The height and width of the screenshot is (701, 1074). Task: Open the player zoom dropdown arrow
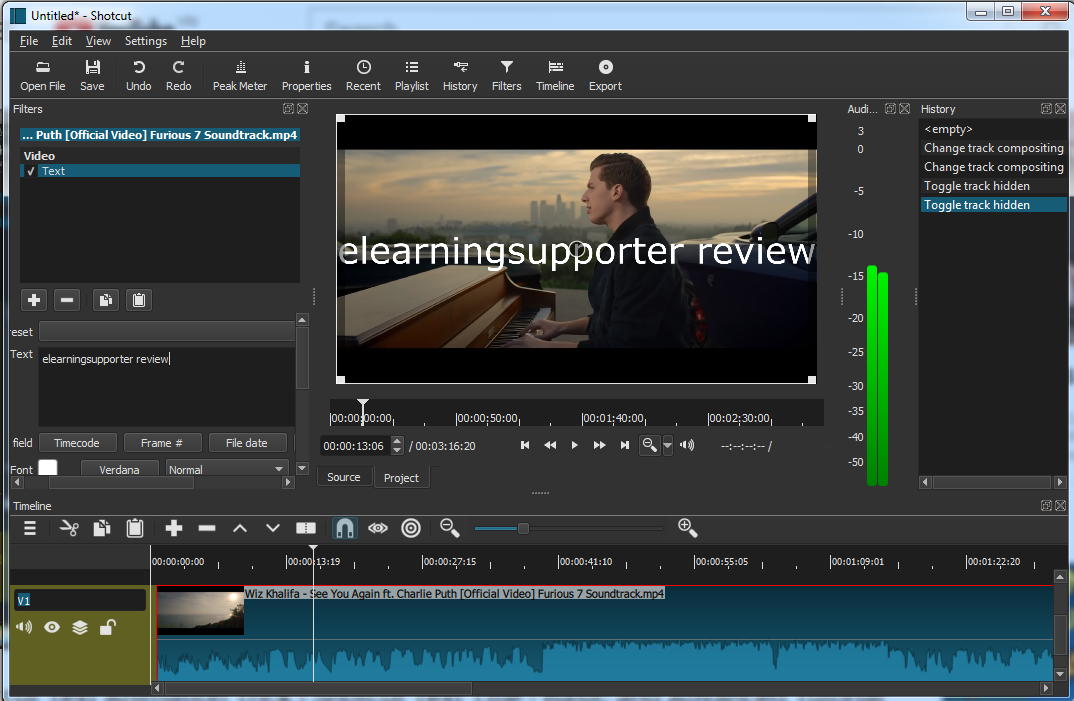[x=668, y=445]
